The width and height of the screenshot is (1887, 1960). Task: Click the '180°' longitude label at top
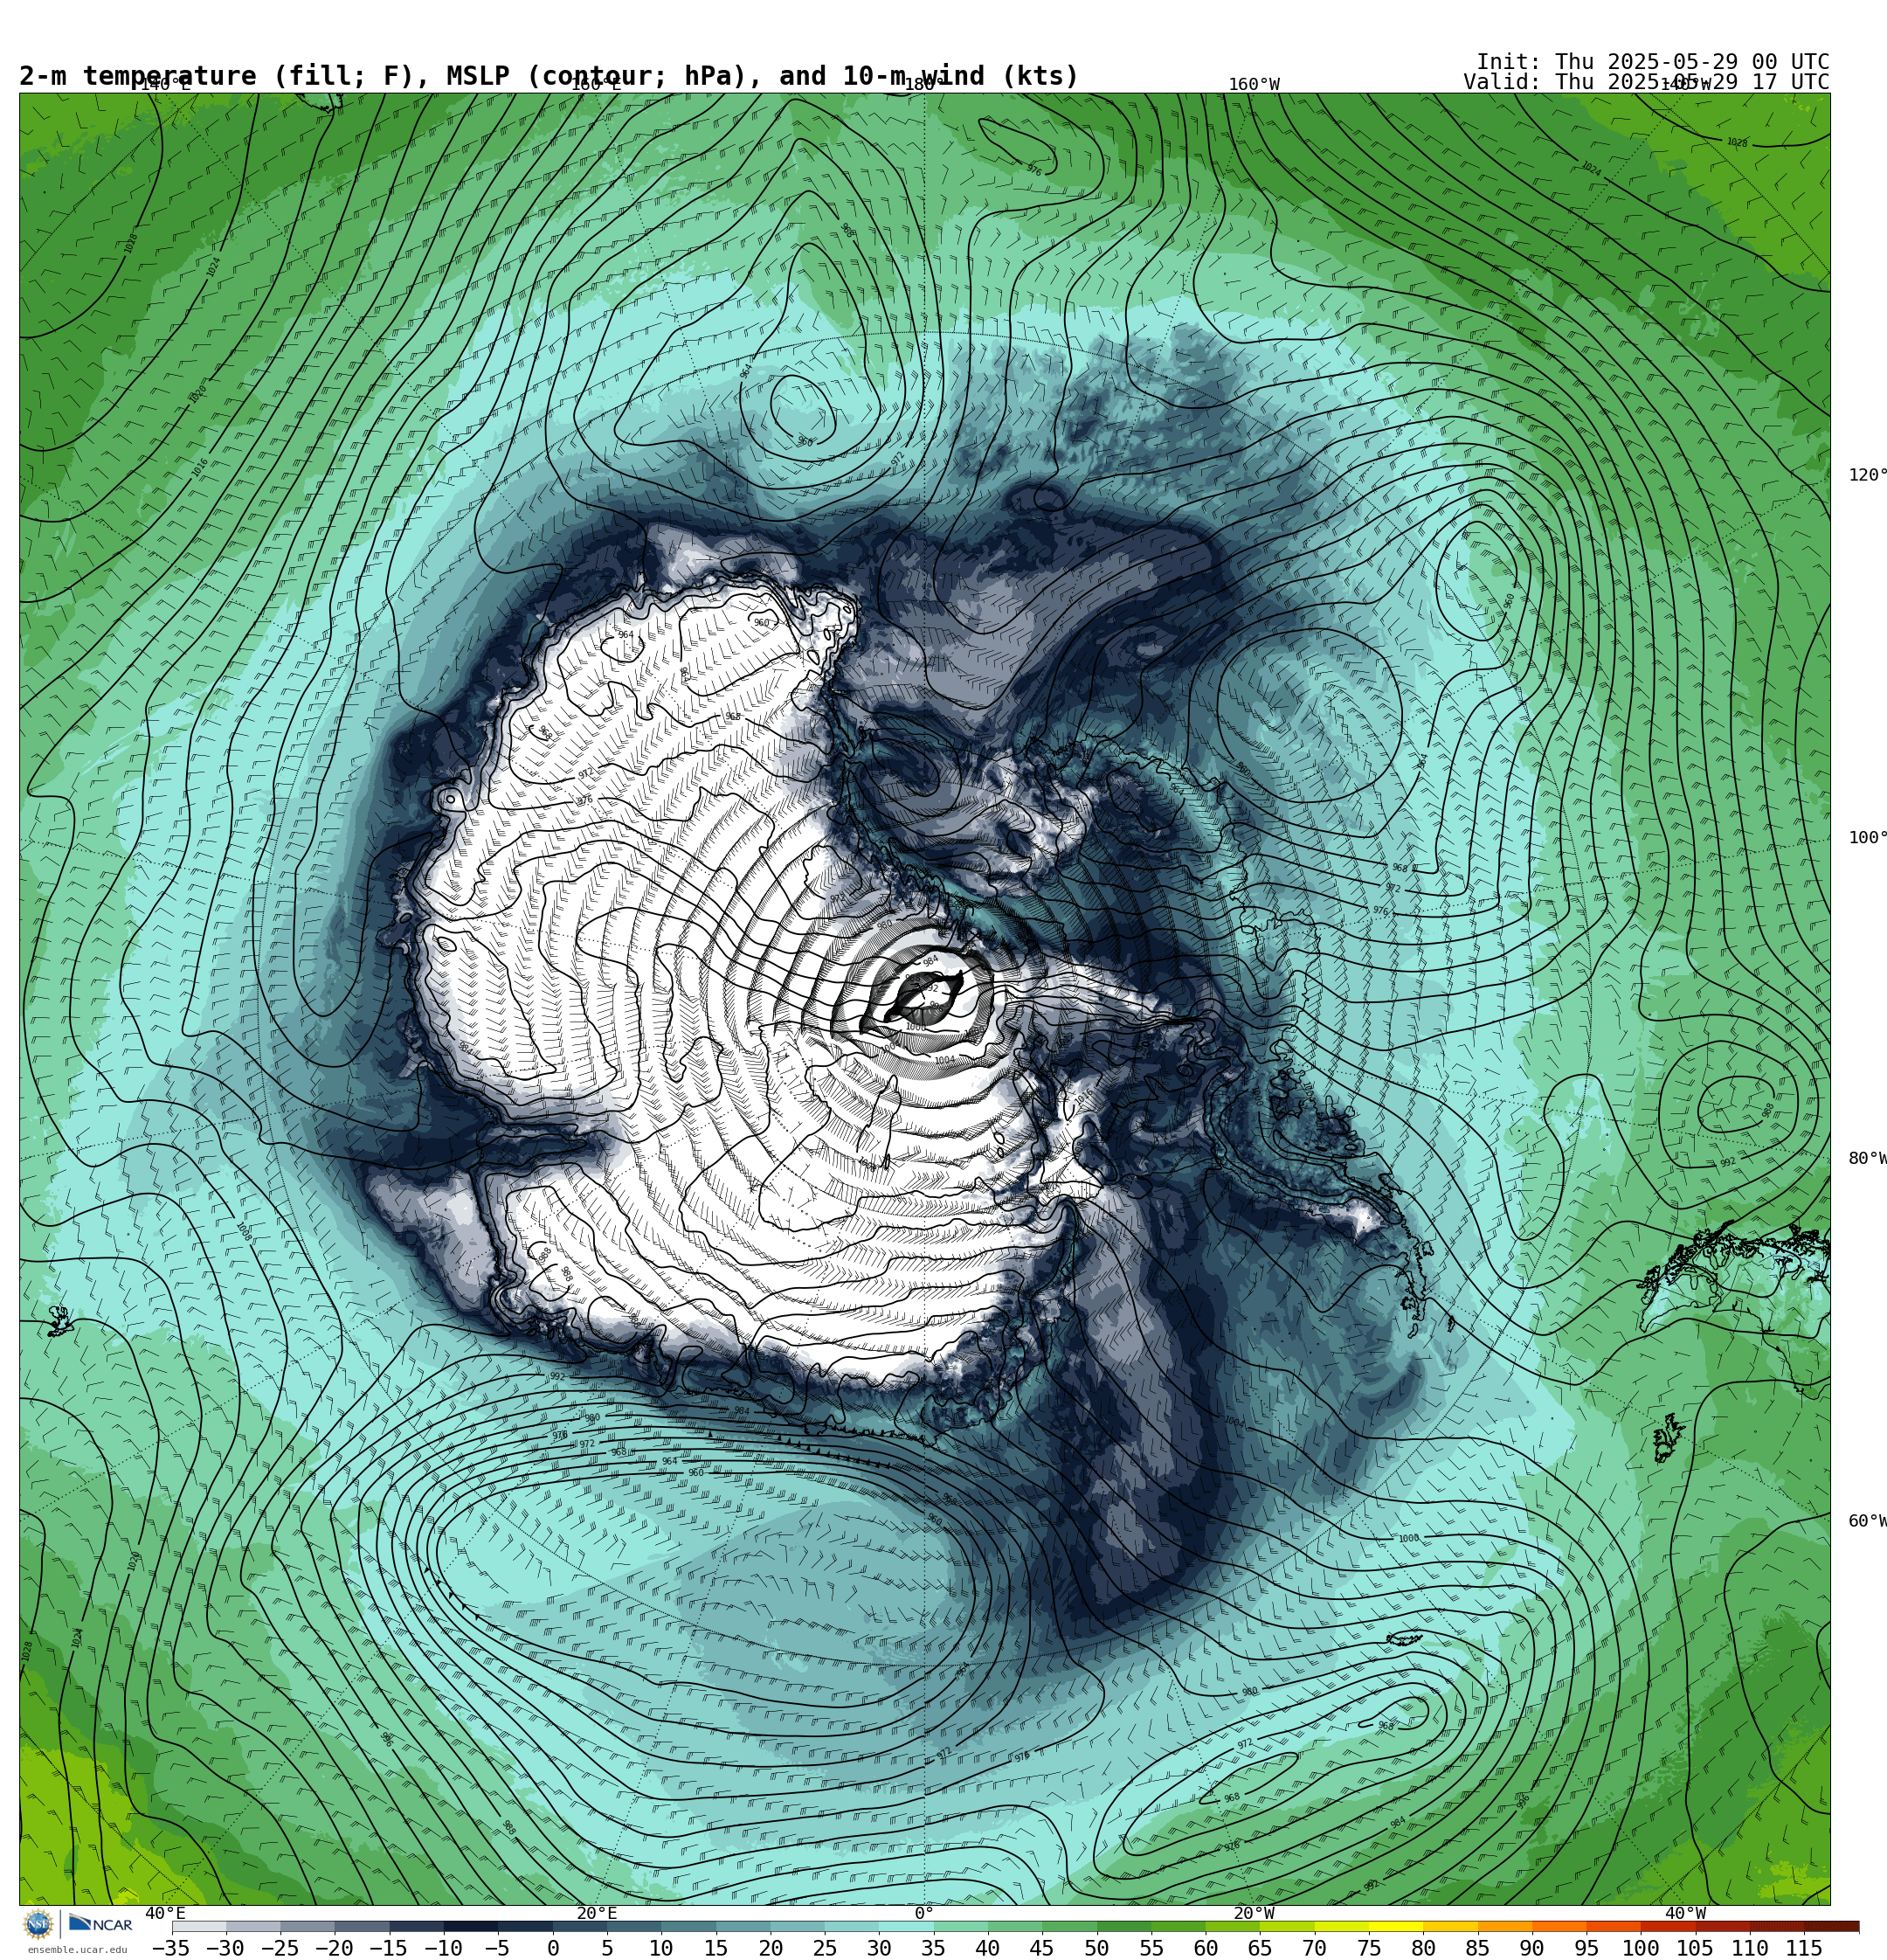pos(925,85)
